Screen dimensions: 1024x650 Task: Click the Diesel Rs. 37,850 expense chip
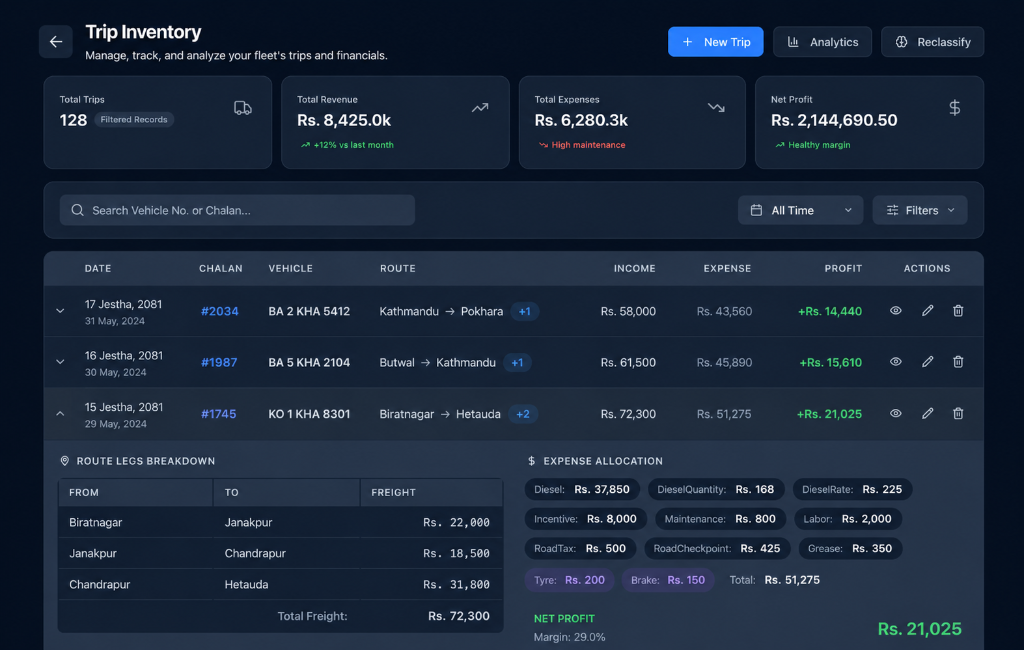pos(582,489)
